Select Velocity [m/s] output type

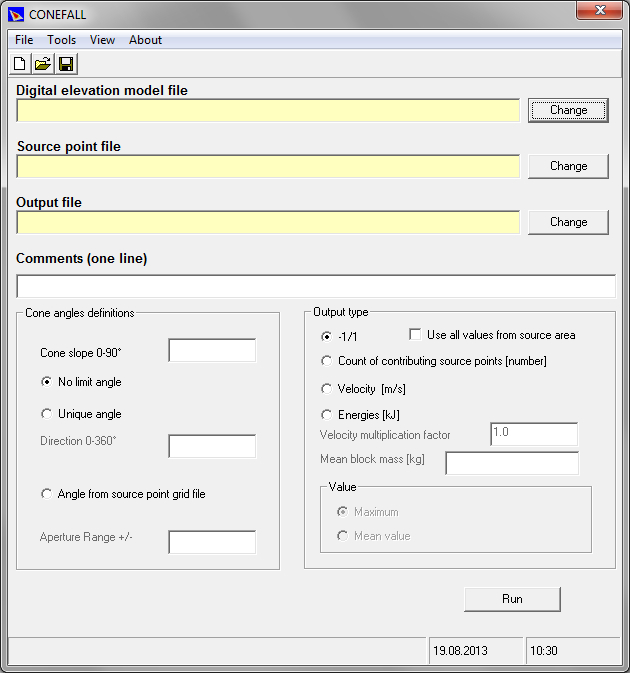pyautogui.click(x=326, y=389)
